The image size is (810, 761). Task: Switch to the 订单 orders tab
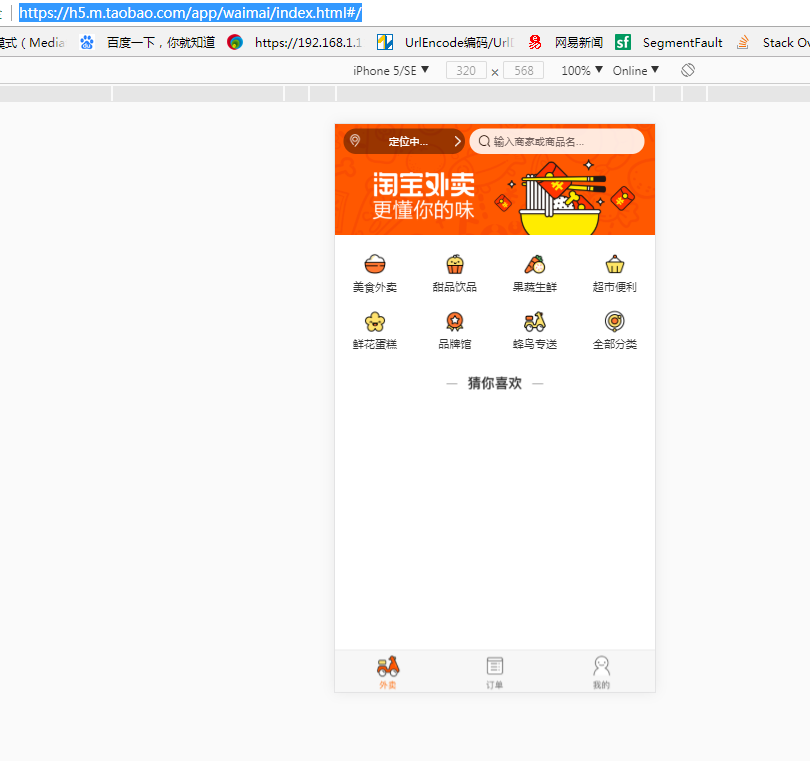coord(495,672)
